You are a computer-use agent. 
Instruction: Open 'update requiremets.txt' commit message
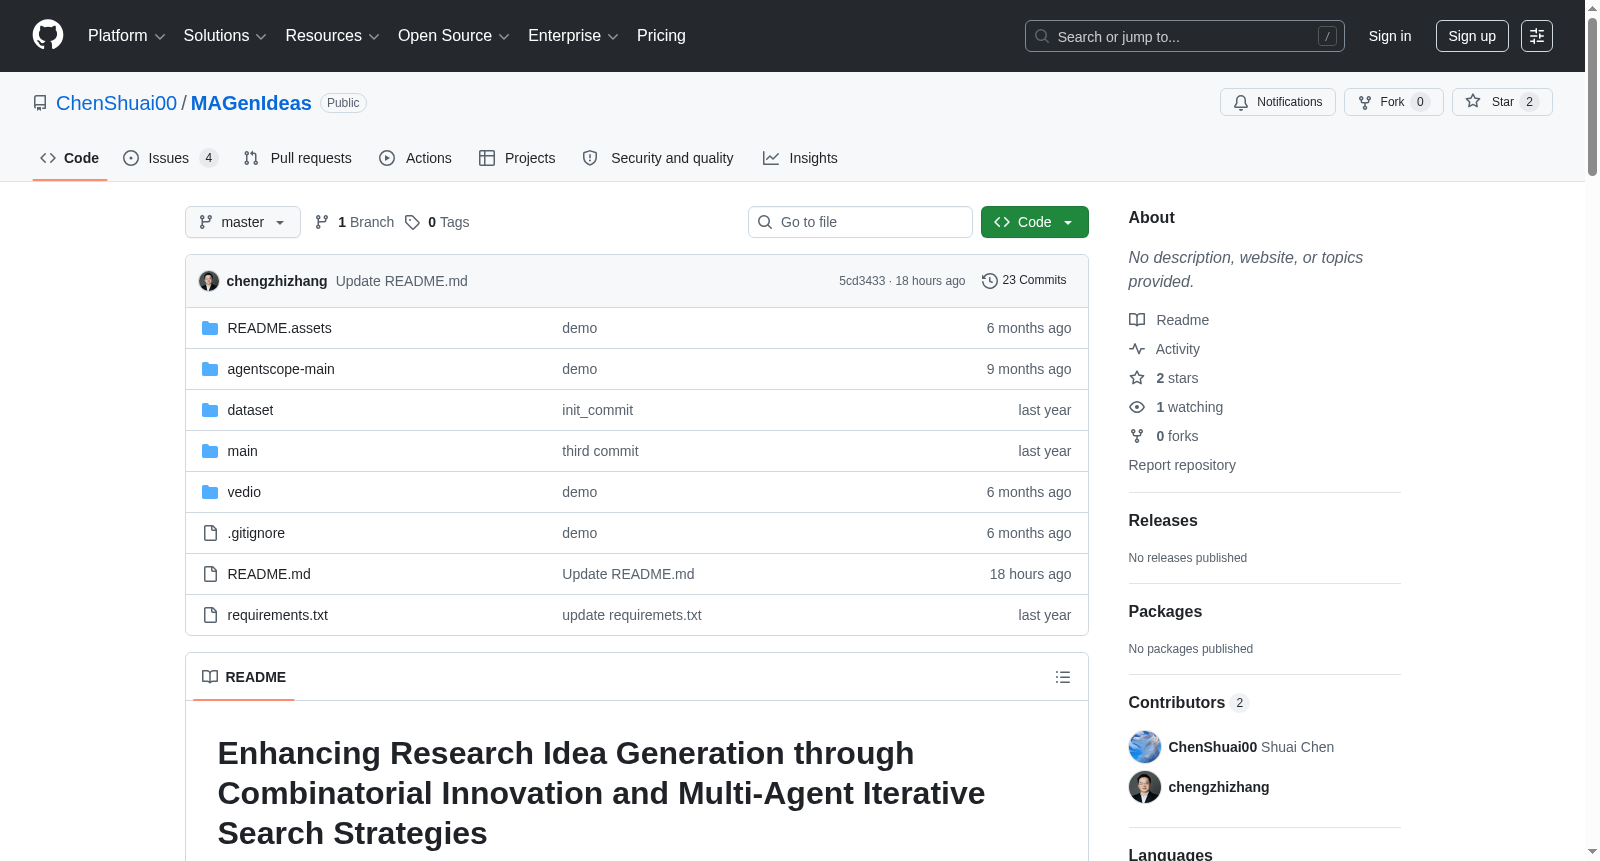pos(632,615)
